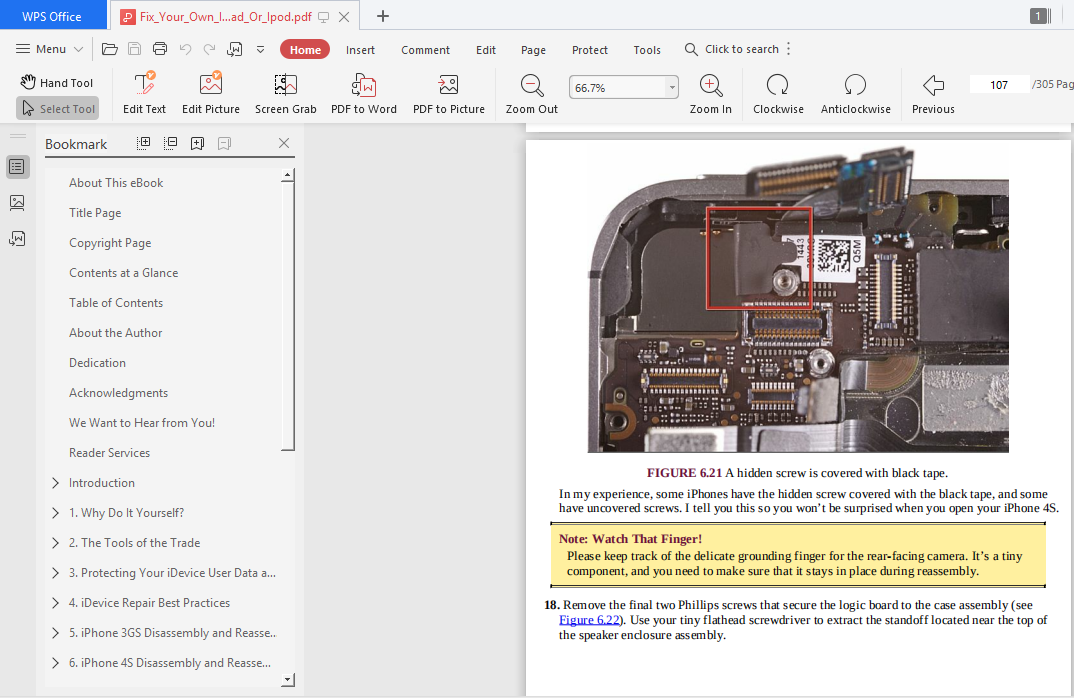Add a new bookmark icon
The height and width of the screenshot is (698, 1074).
tap(197, 143)
